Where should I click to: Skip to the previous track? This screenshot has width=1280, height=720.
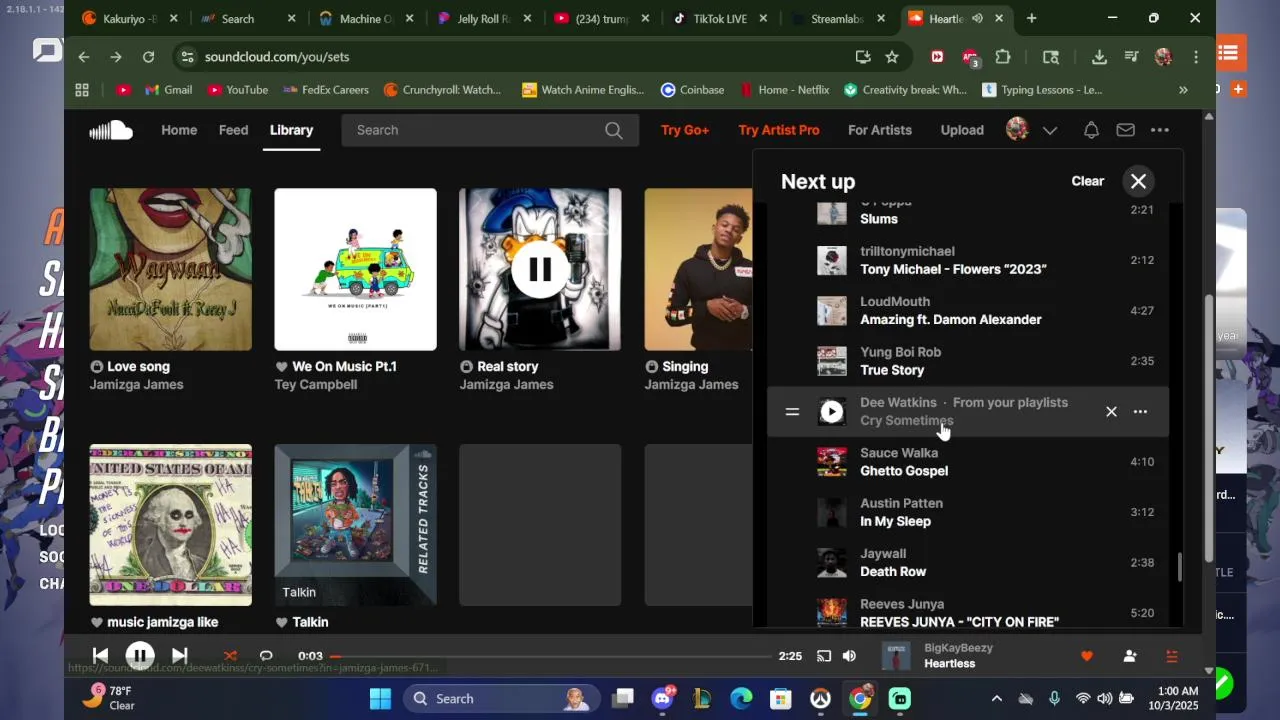coord(100,656)
